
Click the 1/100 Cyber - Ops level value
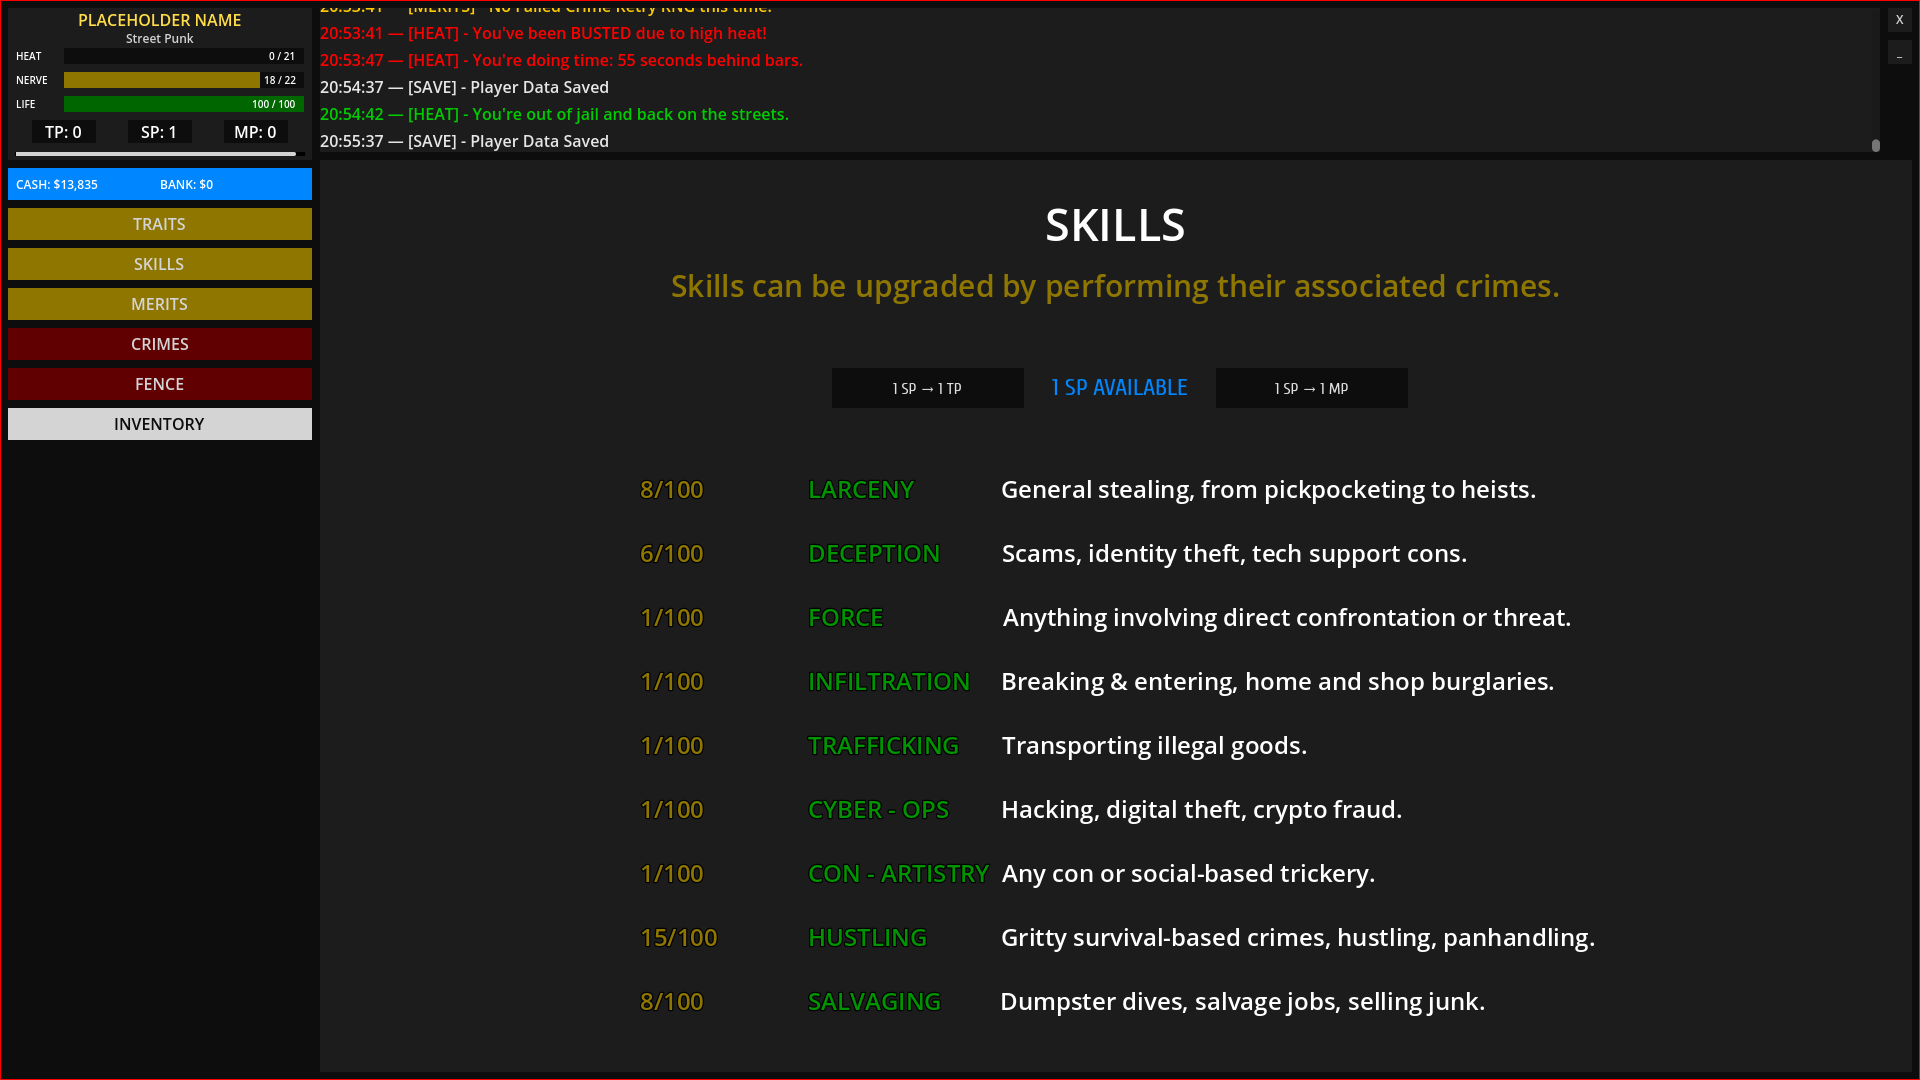[672, 809]
